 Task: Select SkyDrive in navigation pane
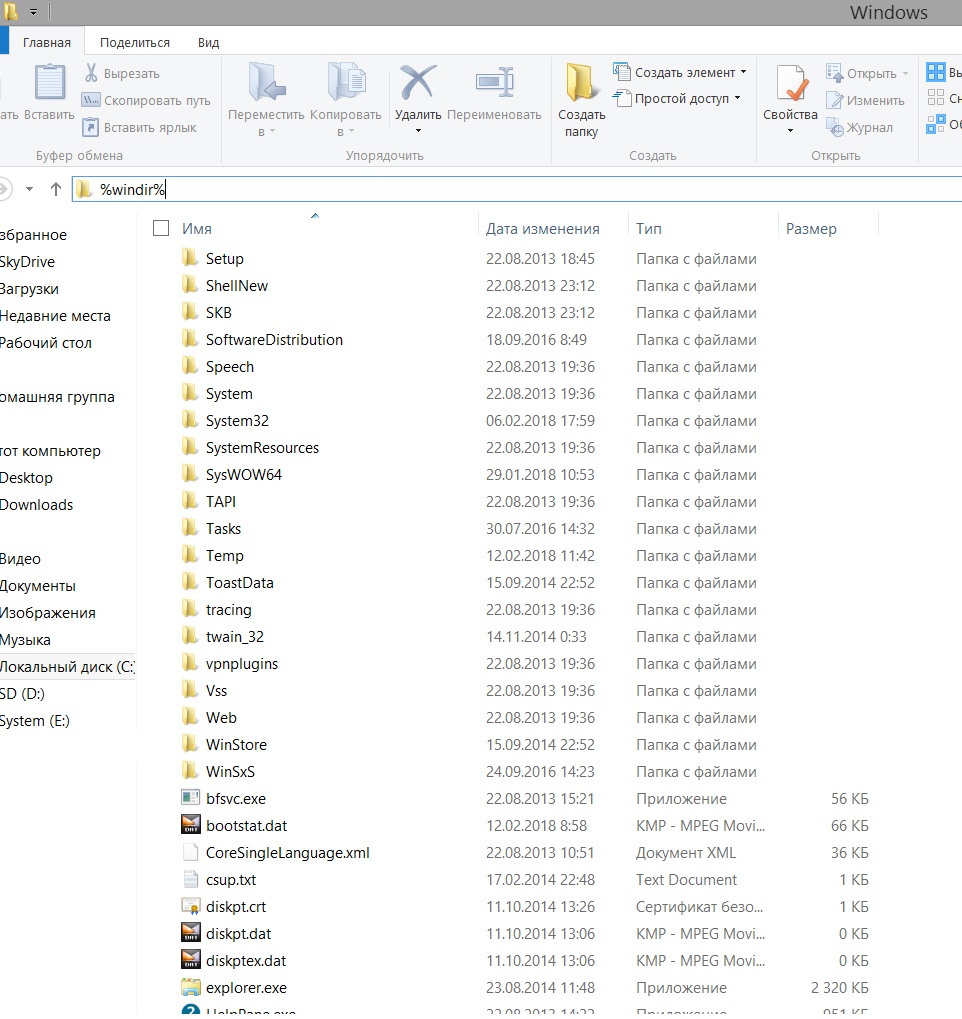click(x=27, y=261)
